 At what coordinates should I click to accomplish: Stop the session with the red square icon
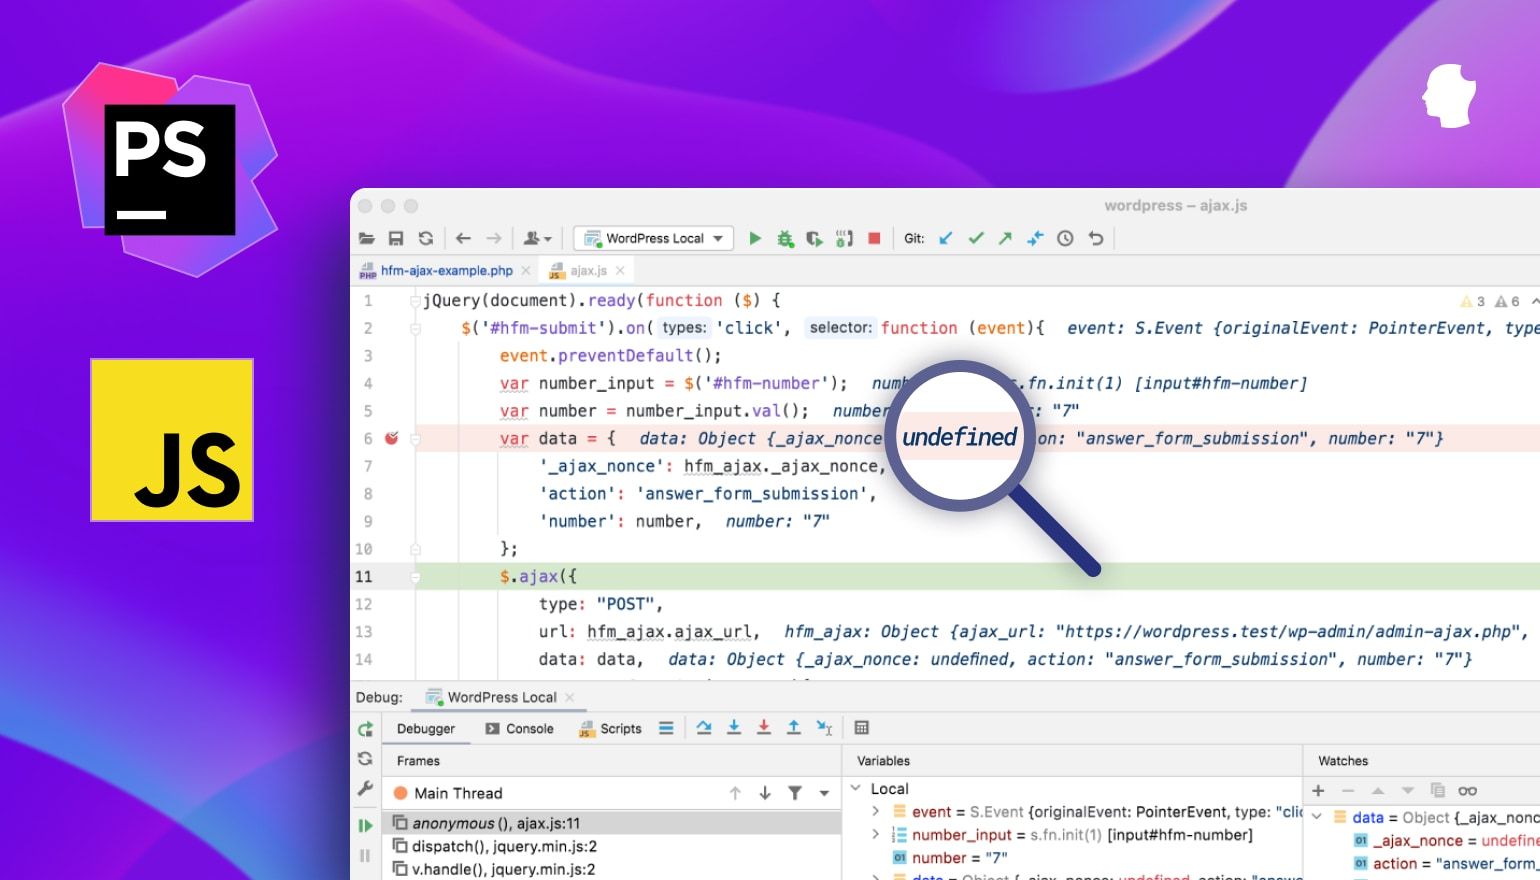(x=872, y=238)
